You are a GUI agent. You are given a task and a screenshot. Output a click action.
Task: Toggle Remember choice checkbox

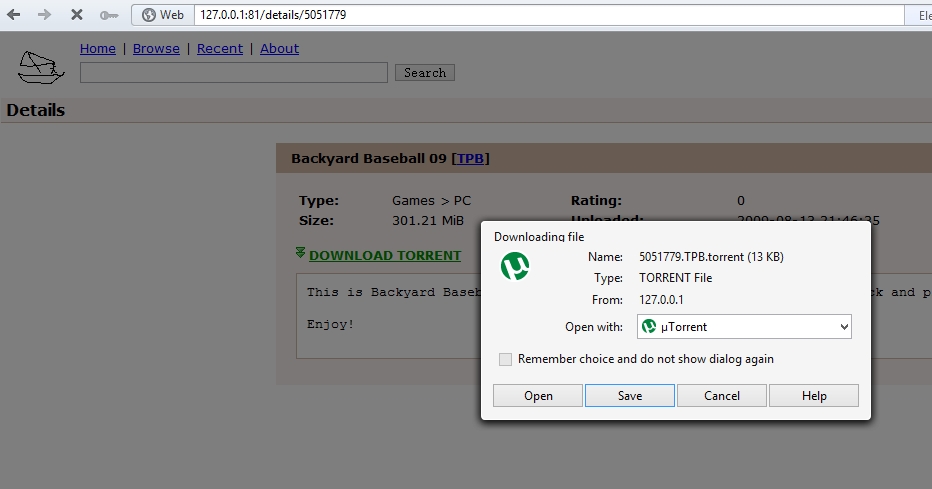[x=505, y=359]
